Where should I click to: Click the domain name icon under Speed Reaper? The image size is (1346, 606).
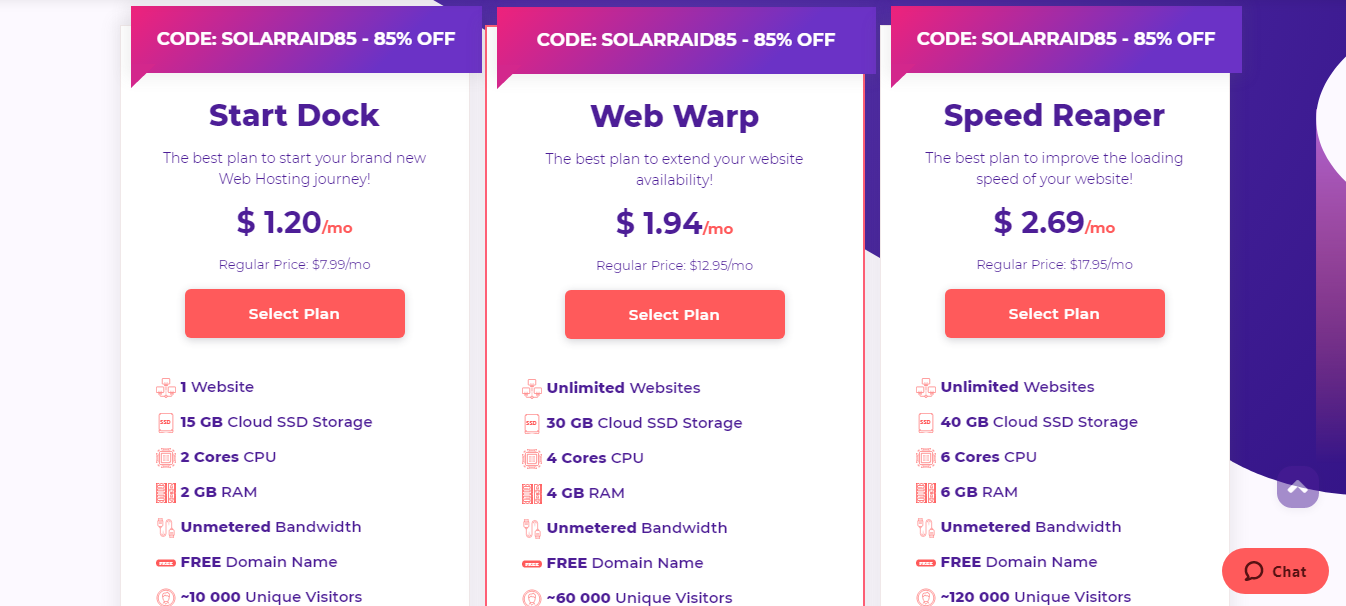(924, 562)
